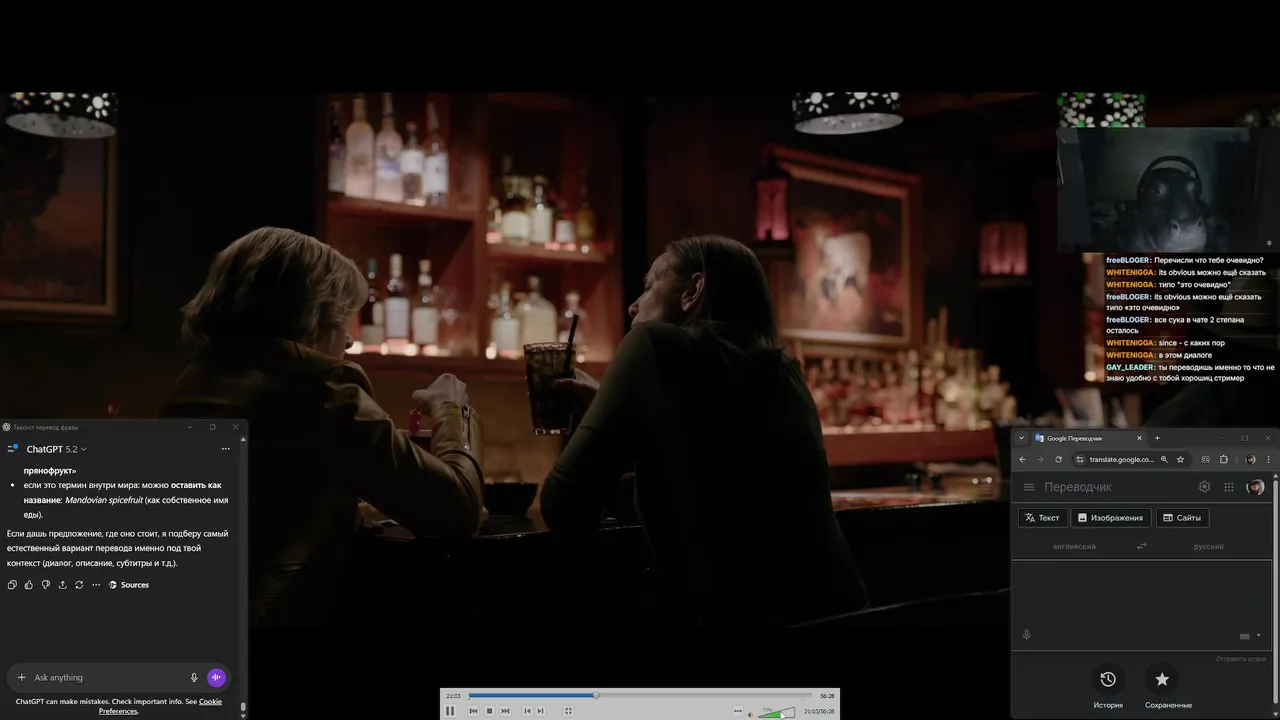Click the 21:03/56:28 time display
Image resolution: width=1280 pixels, height=720 pixels.
point(819,711)
